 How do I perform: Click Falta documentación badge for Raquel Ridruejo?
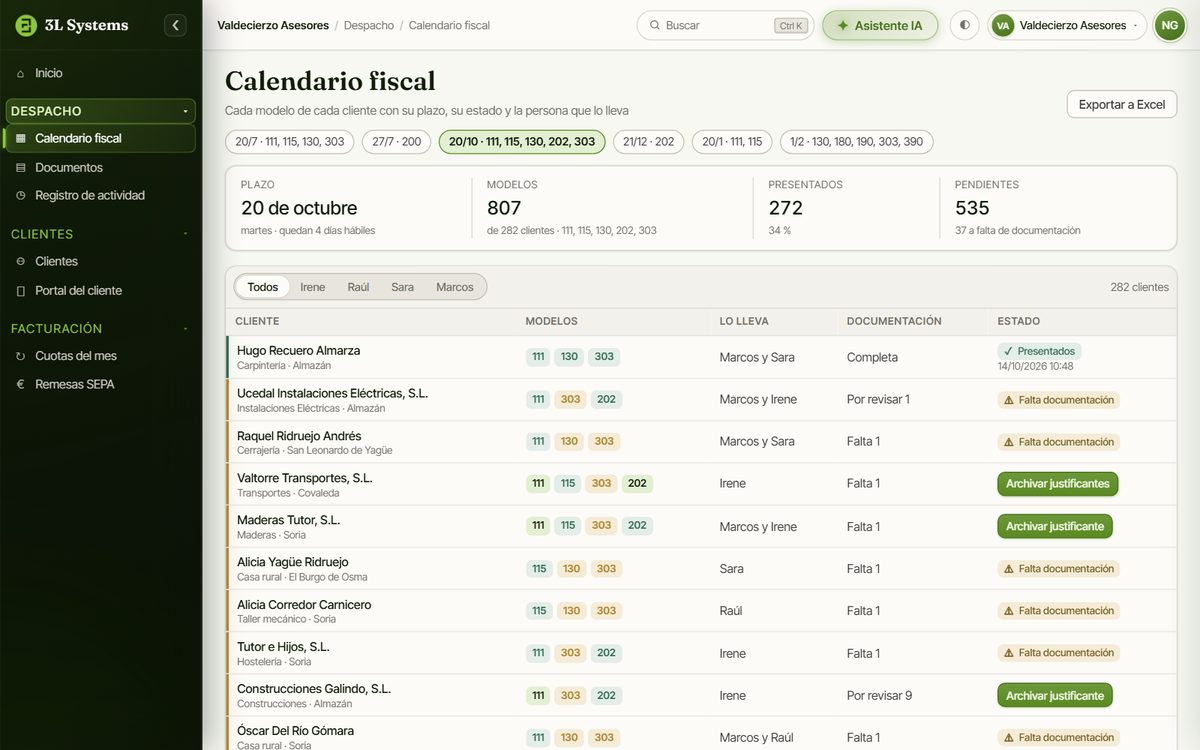click(1059, 442)
